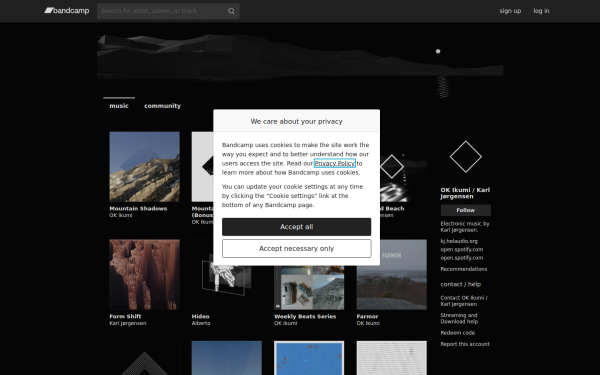Open the blue sky album cover in bottom row
Image resolution: width=600 pixels, height=375 pixels.
[227, 358]
